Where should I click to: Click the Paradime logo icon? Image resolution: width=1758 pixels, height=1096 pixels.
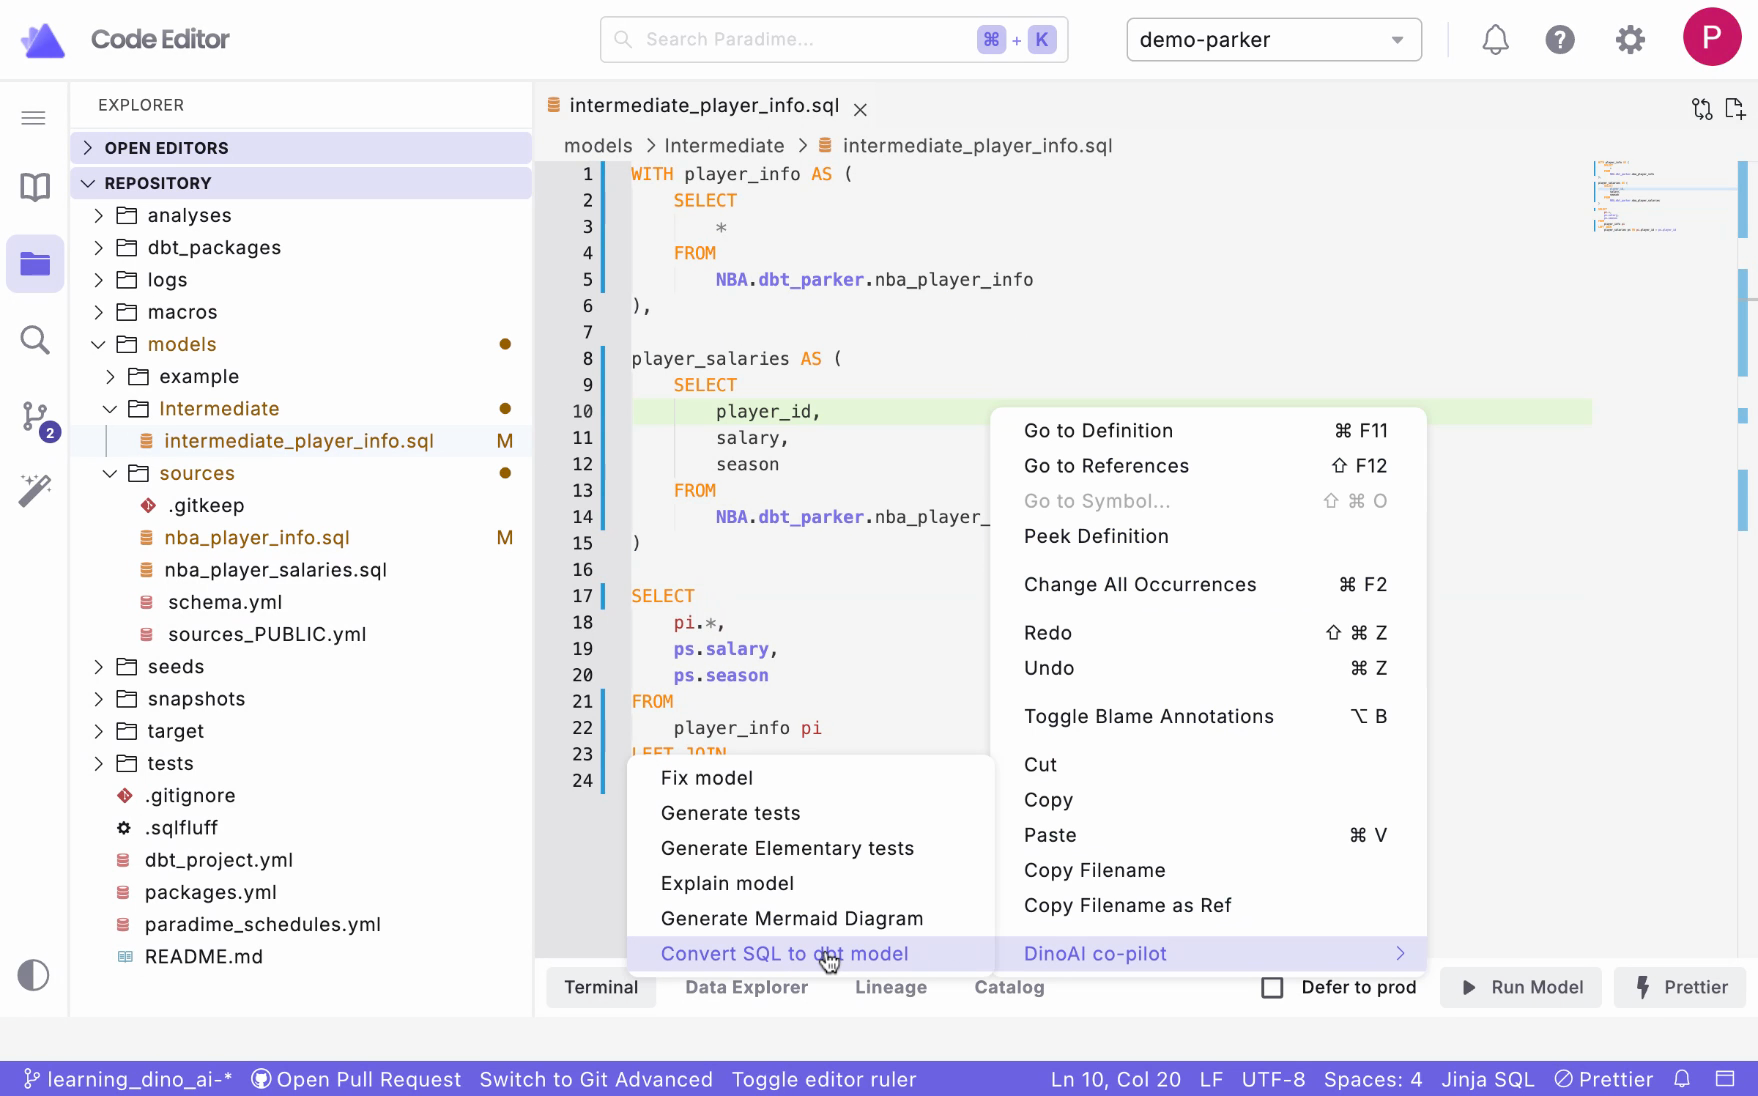43,40
